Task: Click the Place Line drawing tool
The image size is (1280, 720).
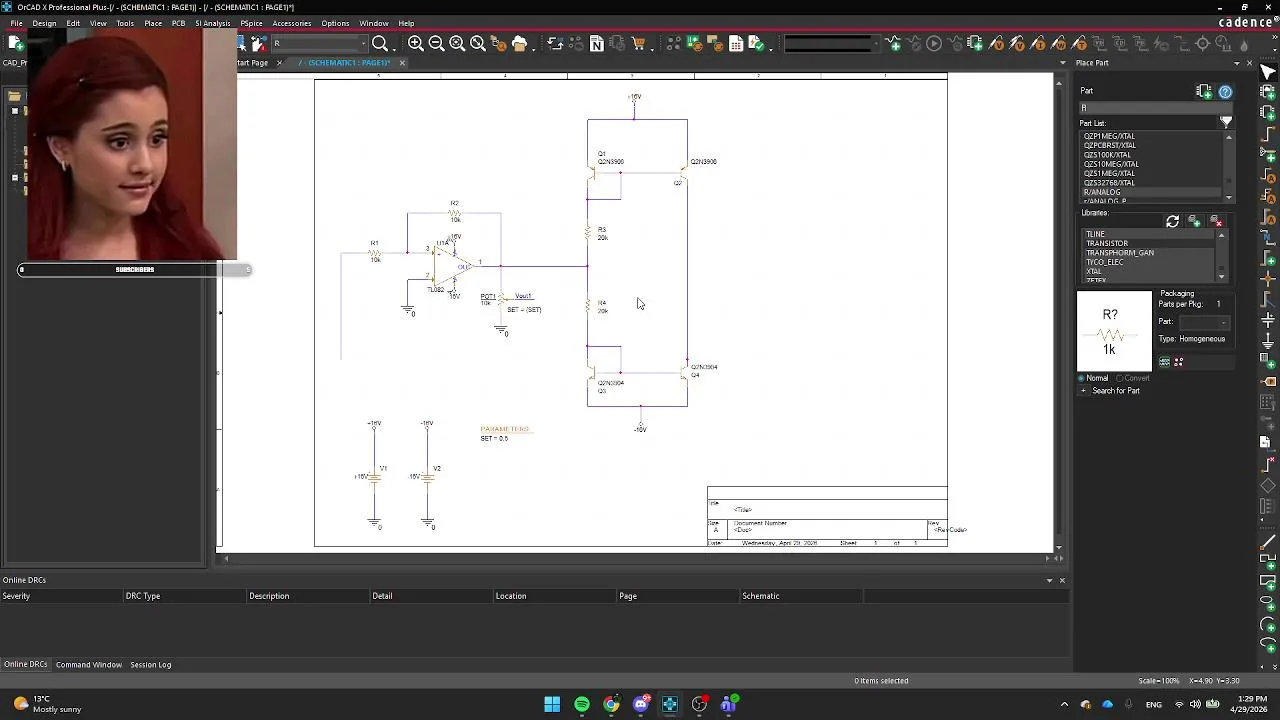Action: 1268,541
